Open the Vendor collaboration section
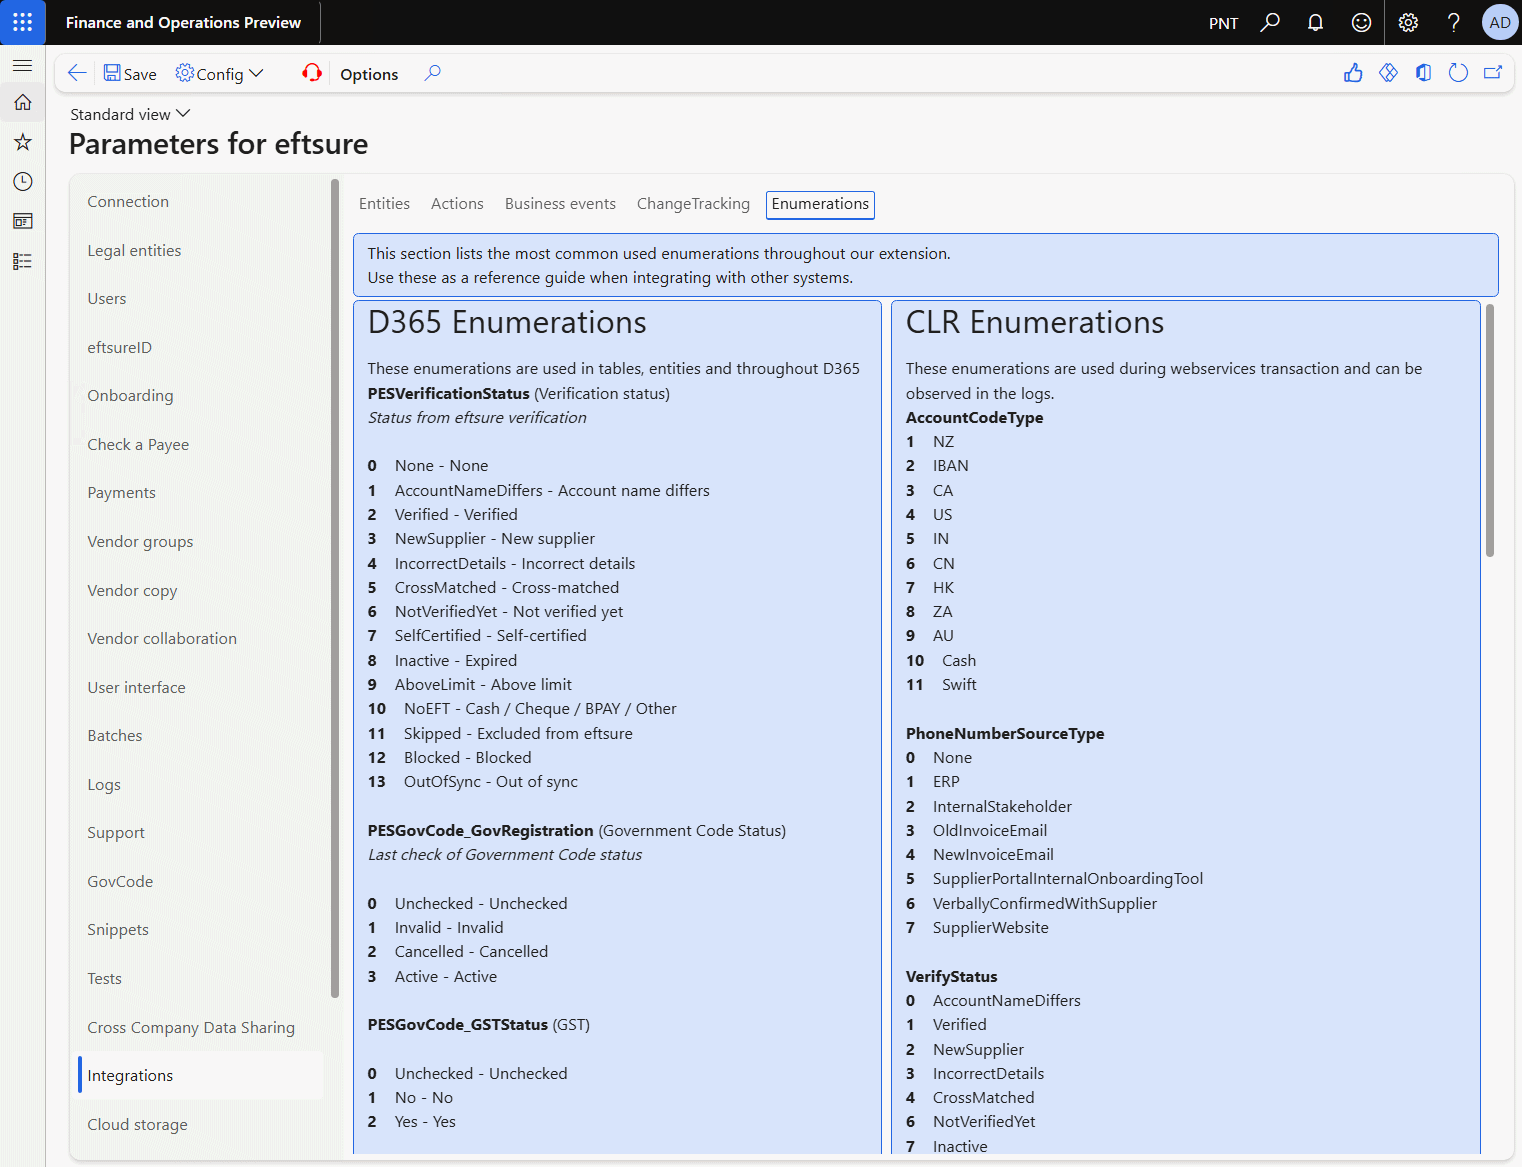1522x1167 pixels. click(x=162, y=639)
